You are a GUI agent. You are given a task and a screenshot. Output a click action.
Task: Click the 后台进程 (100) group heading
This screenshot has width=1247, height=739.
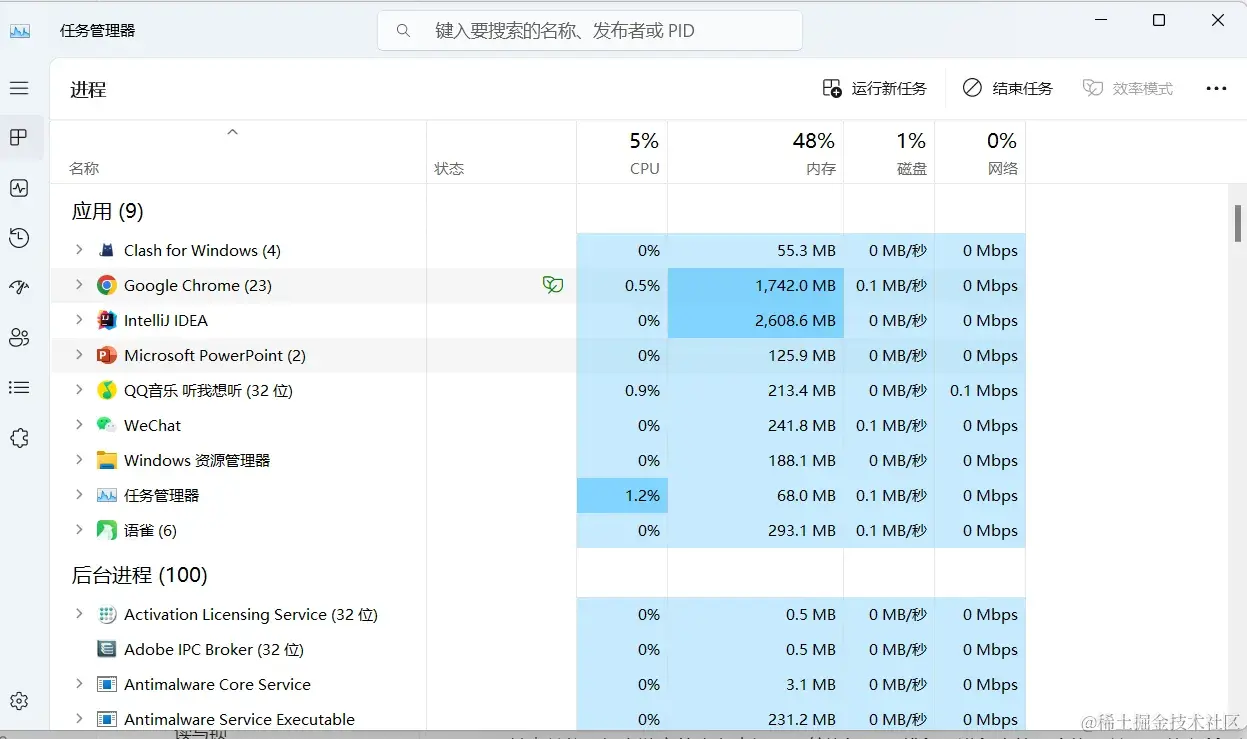pyautogui.click(x=139, y=575)
